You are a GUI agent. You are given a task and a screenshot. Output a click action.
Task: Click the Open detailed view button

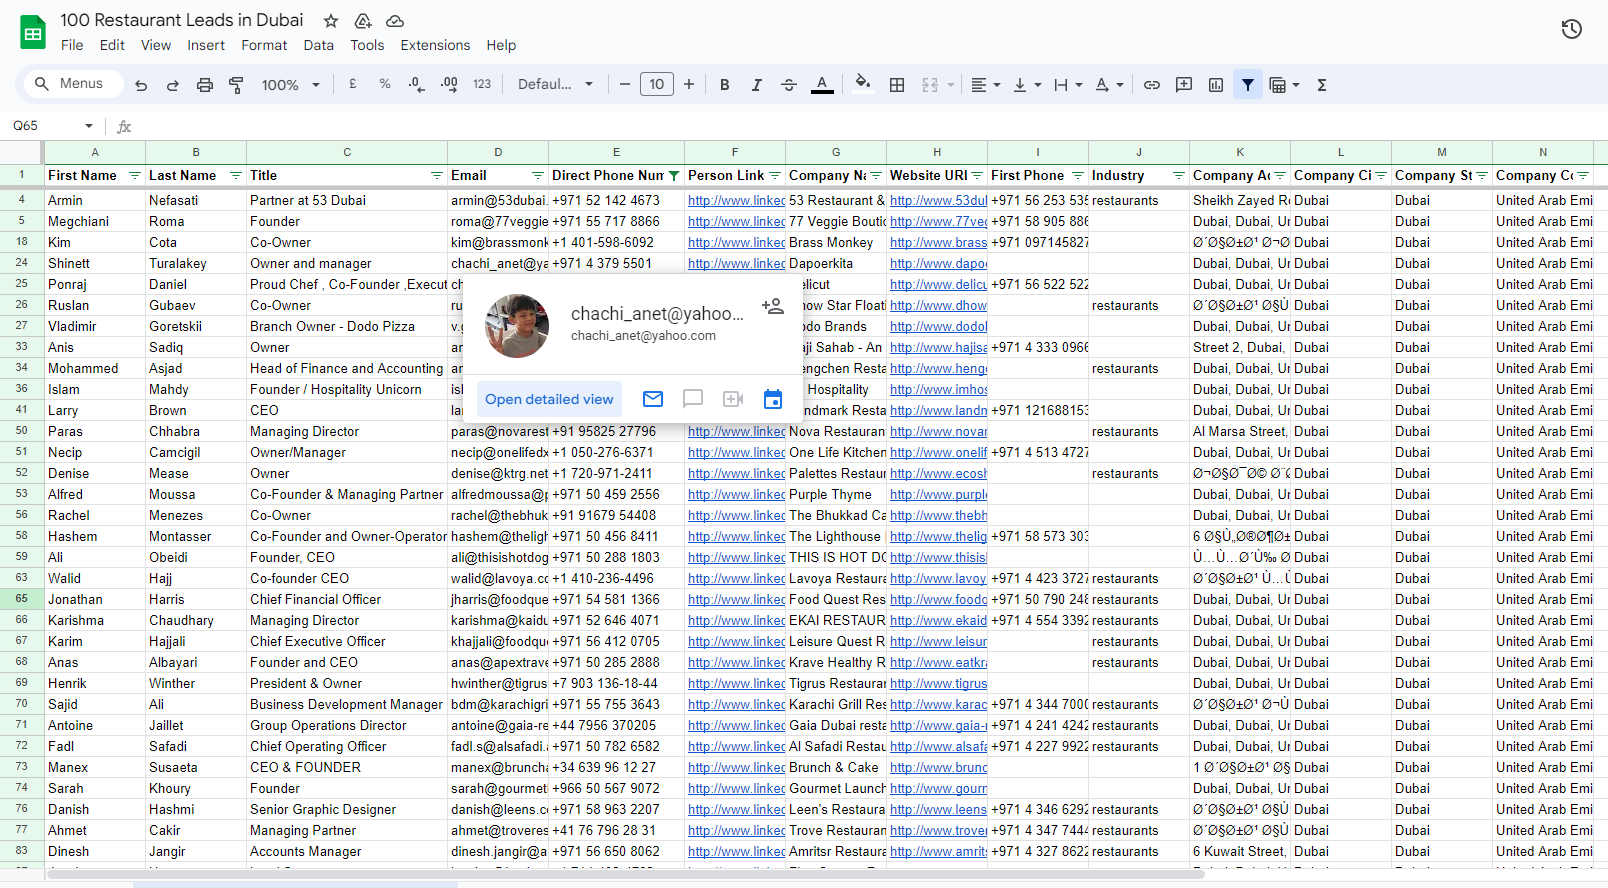point(549,399)
